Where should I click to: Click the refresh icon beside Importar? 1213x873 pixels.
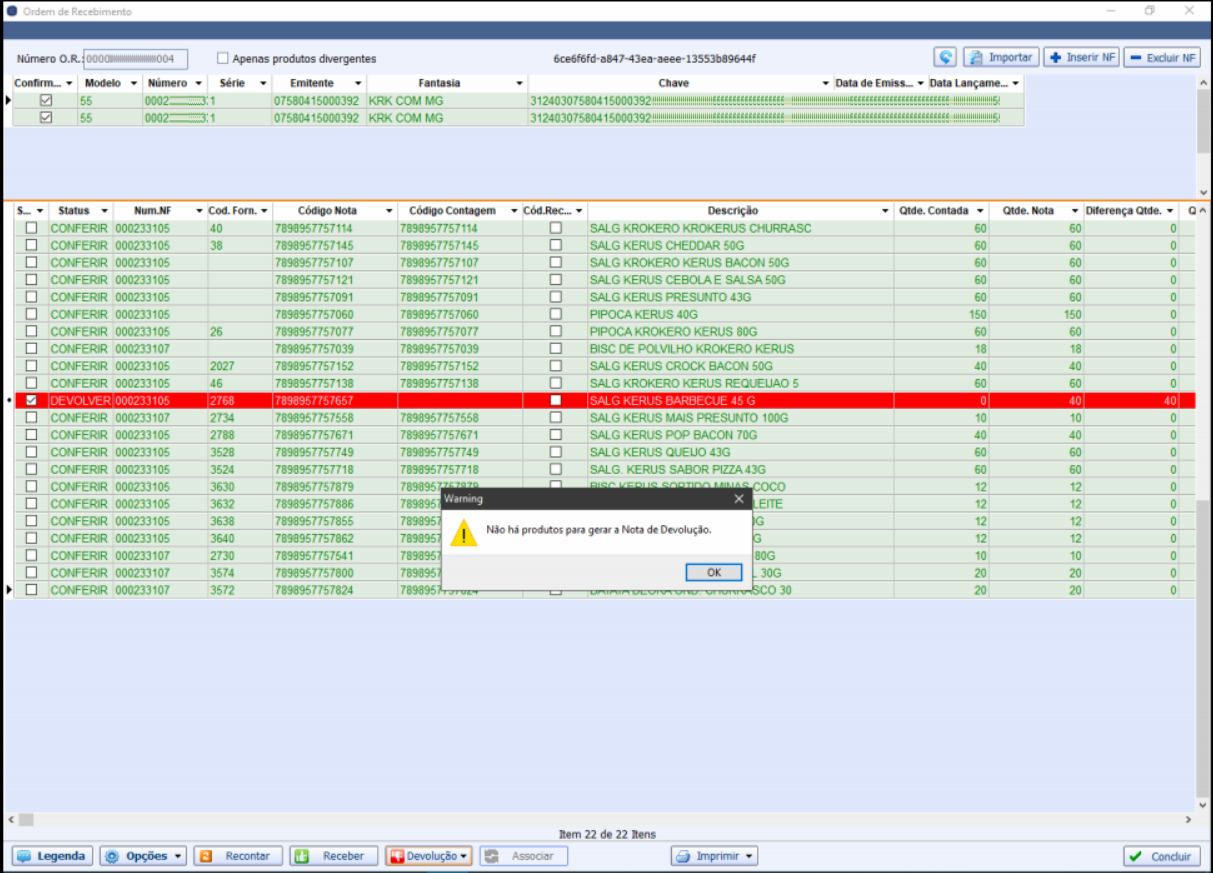click(945, 58)
